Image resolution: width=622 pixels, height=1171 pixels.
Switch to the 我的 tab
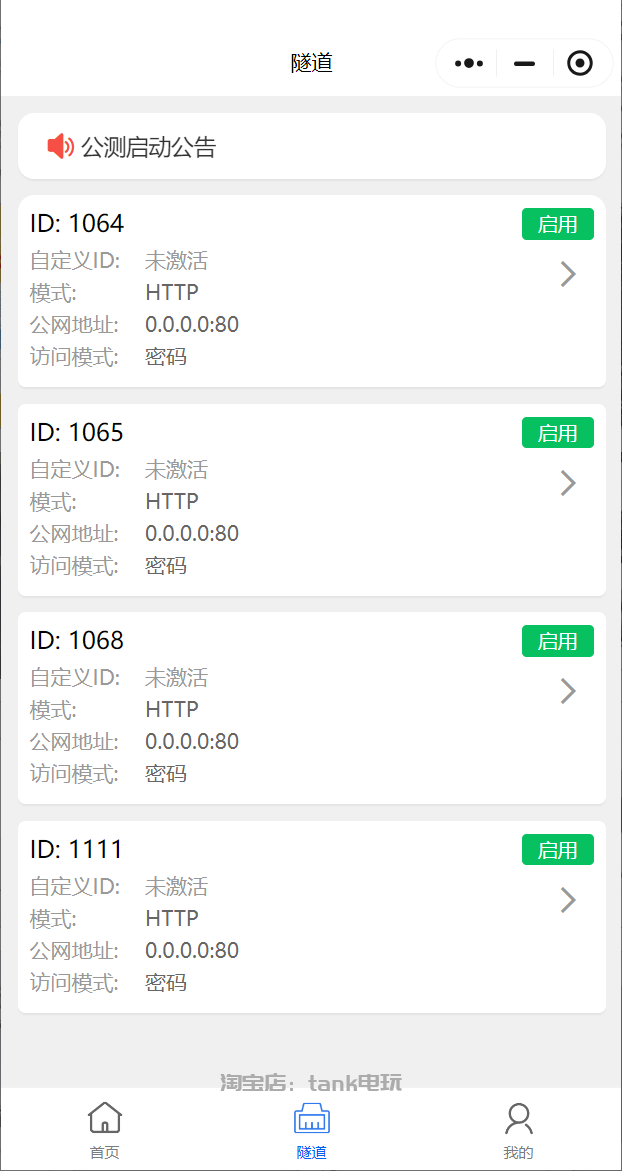click(x=518, y=1130)
